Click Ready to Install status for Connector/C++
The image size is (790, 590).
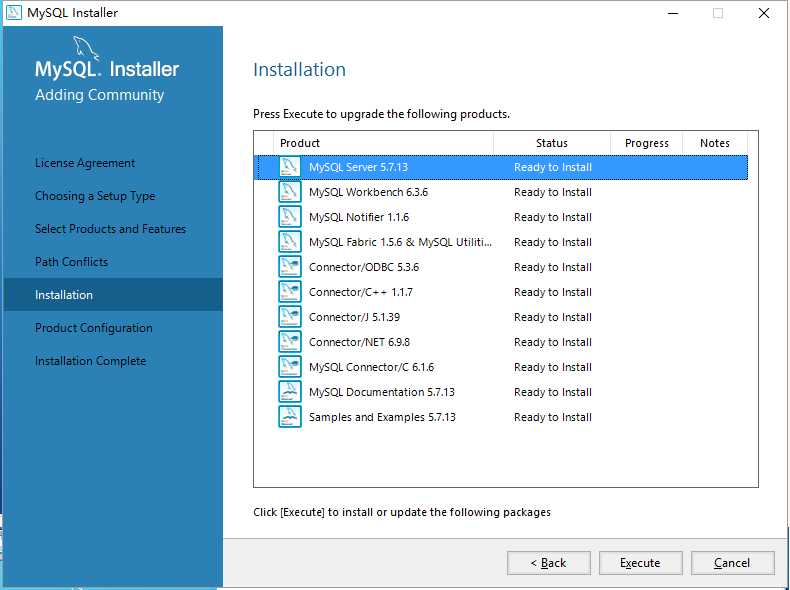pos(553,292)
